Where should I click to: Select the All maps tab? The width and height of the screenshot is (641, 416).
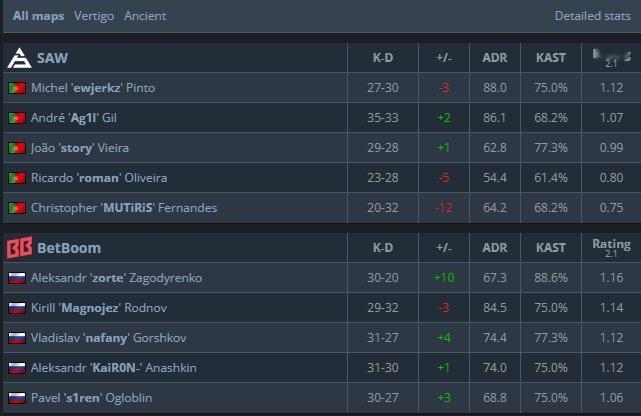click(38, 16)
